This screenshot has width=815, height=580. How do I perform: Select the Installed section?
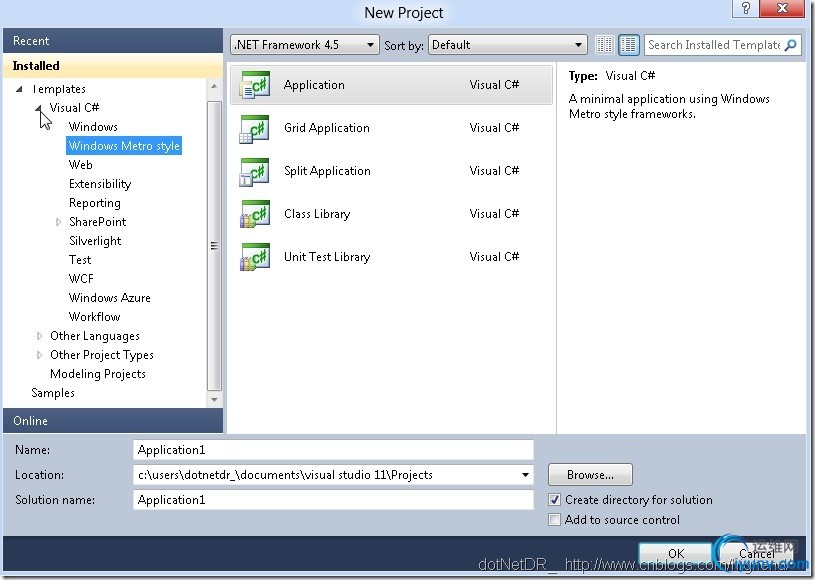[113, 66]
